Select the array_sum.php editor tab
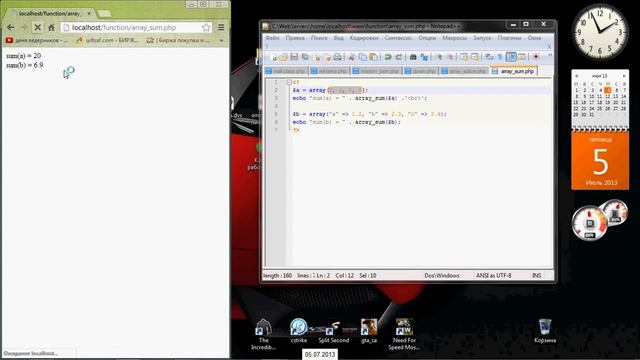The image size is (640, 360). 514,71
